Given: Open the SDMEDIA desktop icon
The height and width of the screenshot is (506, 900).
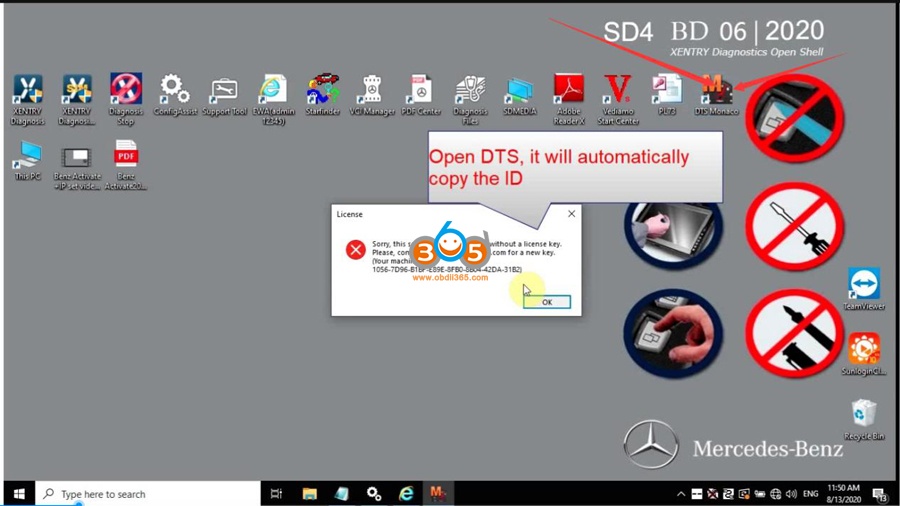Looking at the screenshot, I should pyautogui.click(x=519, y=95).
